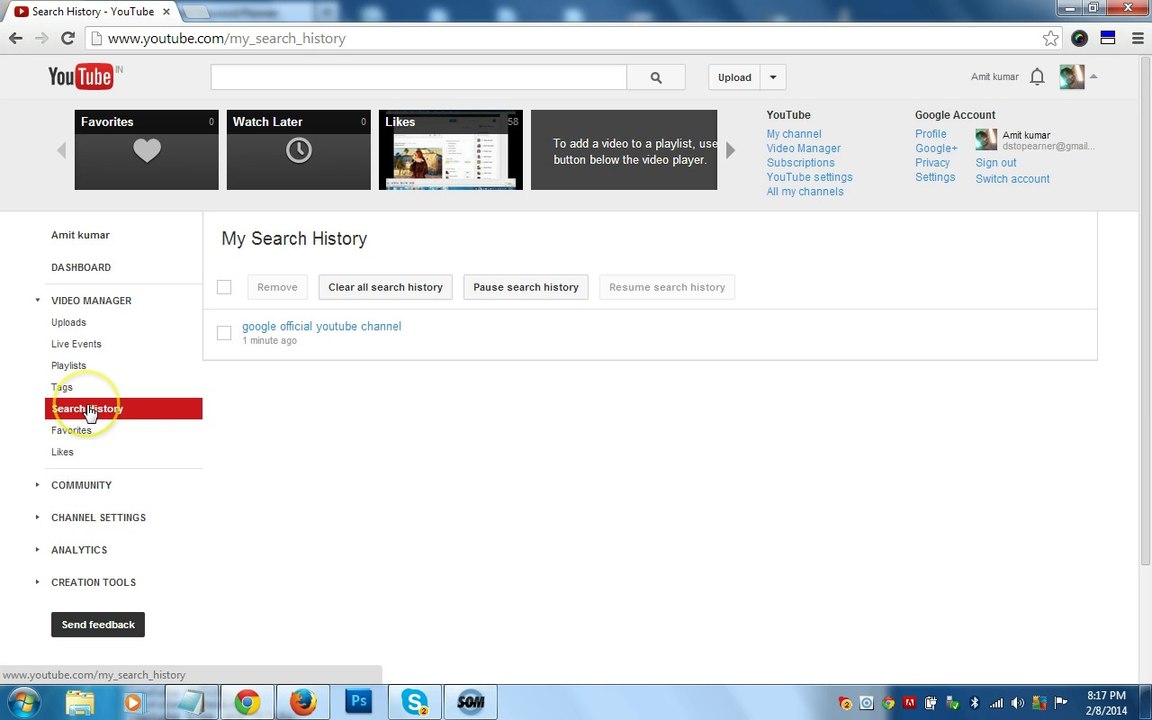Click Subscriptions link

click(800, 162)
